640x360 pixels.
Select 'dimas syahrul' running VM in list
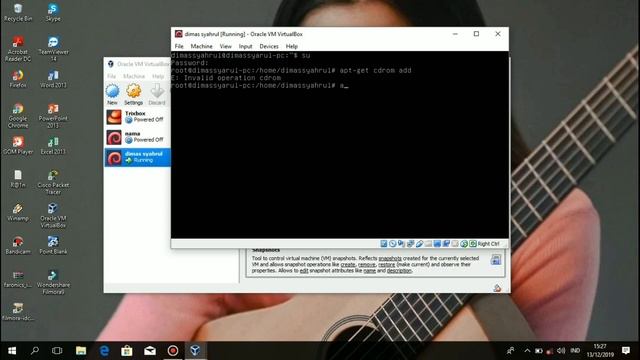(138, 157)
